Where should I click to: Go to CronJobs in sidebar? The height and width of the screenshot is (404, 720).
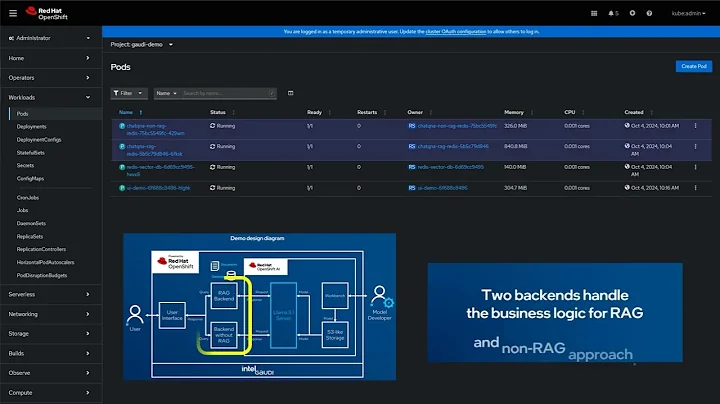coord(28,197)
